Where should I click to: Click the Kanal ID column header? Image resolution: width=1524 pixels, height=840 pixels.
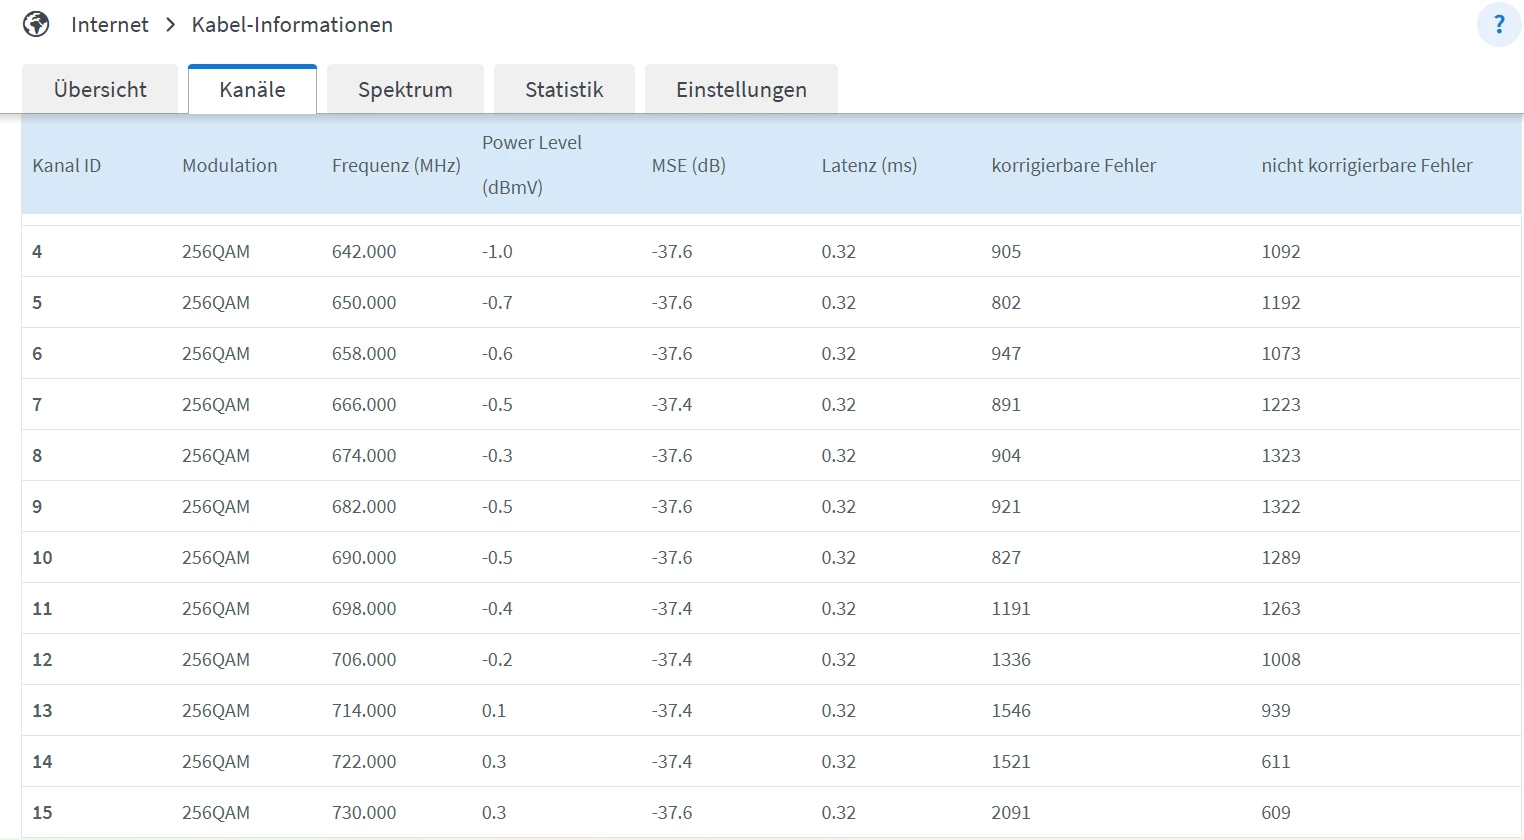[x=67, y=166]
